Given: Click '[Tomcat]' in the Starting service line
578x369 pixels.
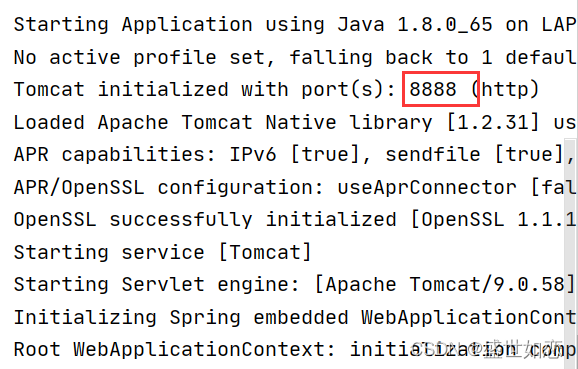Looking at the screenshot, I should coord(265,253).
